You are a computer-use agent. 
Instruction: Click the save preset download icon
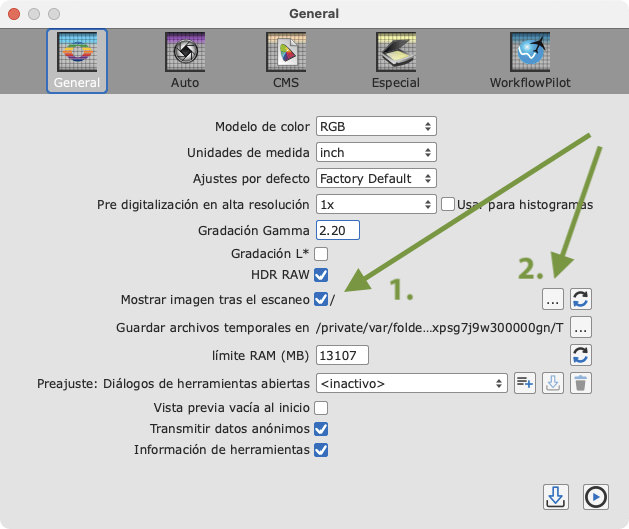pyautogui.click(x=554, y=382)
